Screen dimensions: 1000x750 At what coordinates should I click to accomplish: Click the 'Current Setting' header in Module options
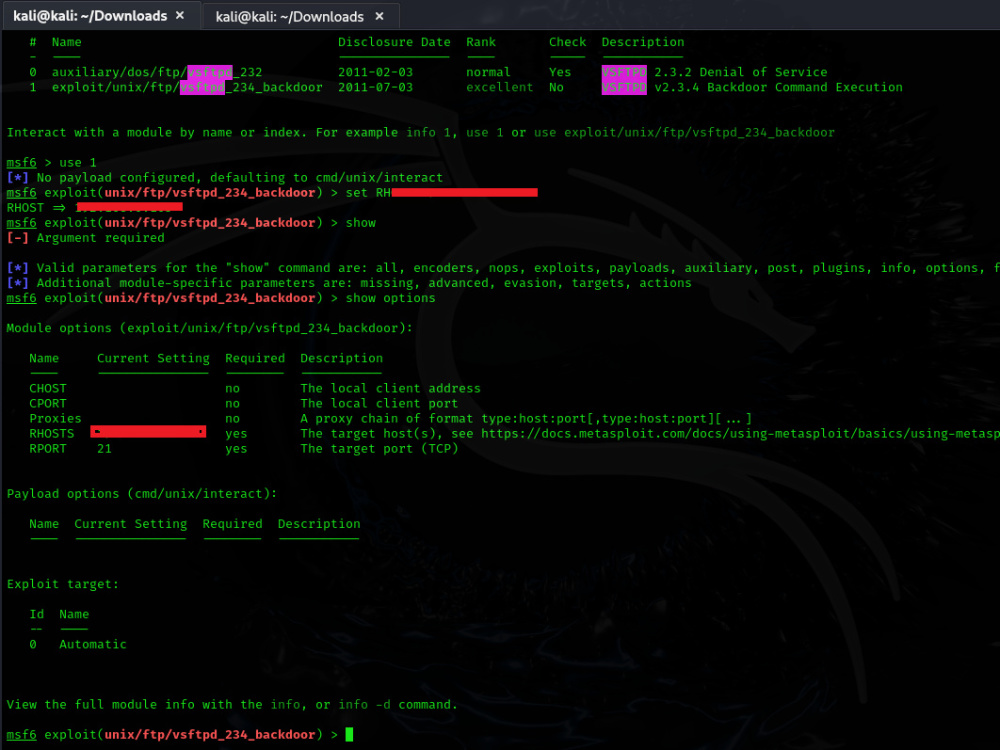coord(153,358)
